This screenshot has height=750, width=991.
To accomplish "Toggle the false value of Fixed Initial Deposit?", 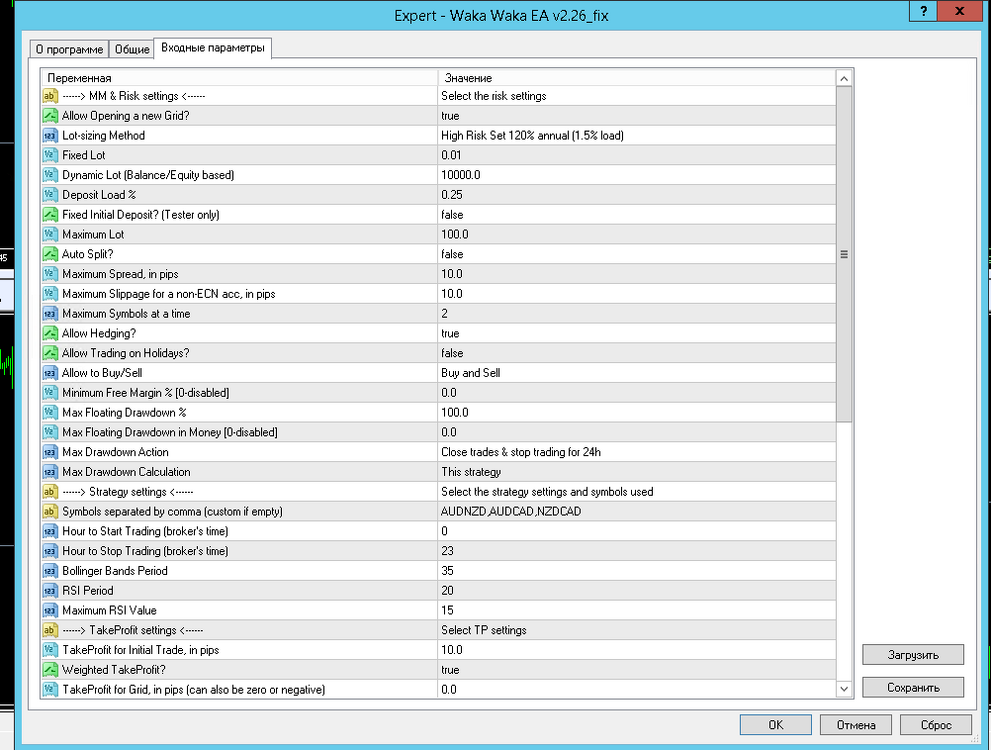I will click(636, 215).
